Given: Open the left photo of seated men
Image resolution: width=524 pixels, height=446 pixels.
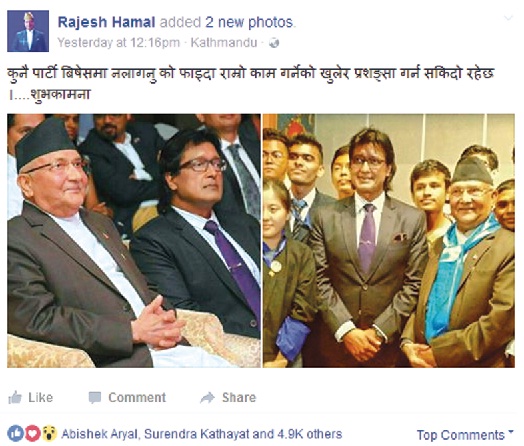Looking at the screenshot, I should coord(134,241).
